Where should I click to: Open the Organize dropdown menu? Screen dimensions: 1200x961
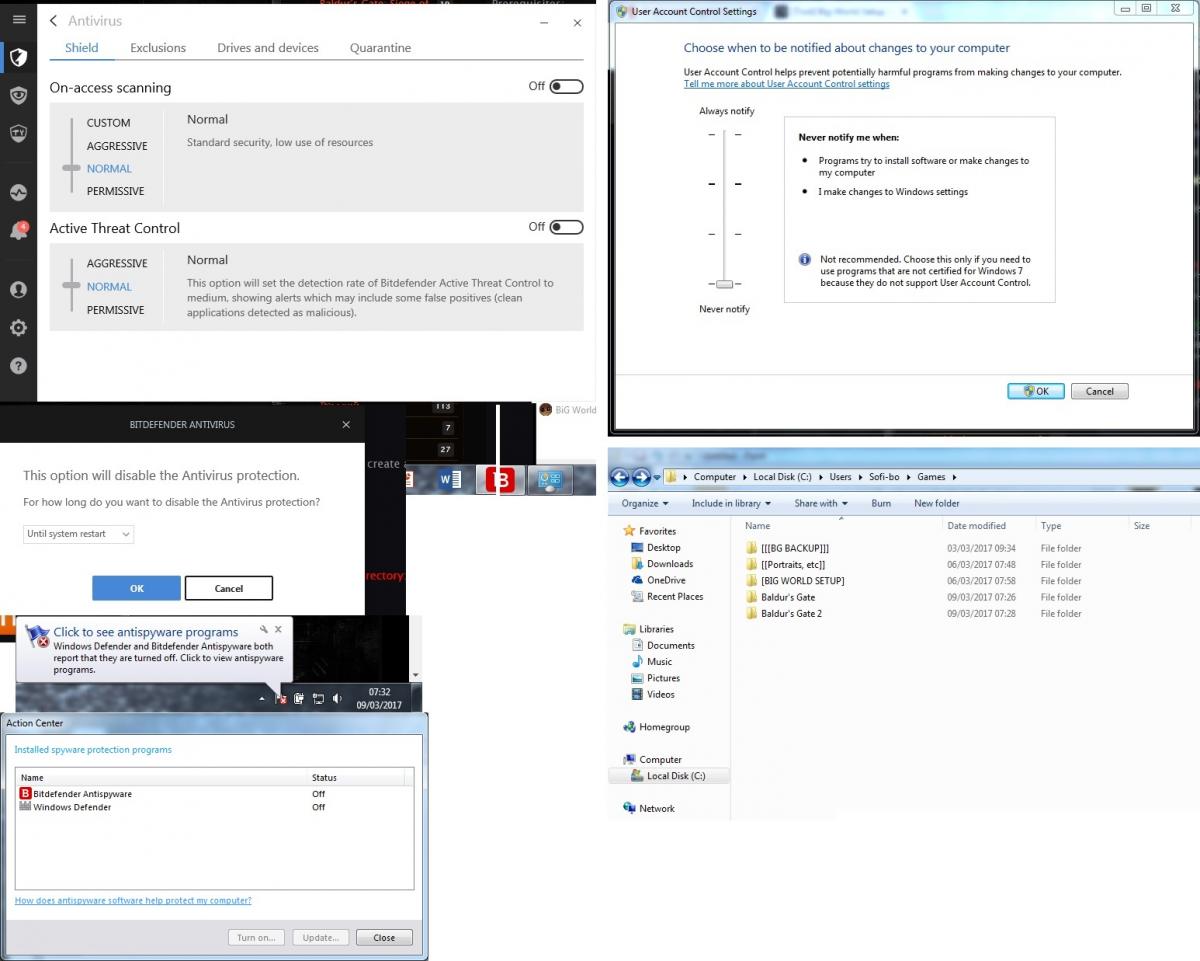[645, 503]
